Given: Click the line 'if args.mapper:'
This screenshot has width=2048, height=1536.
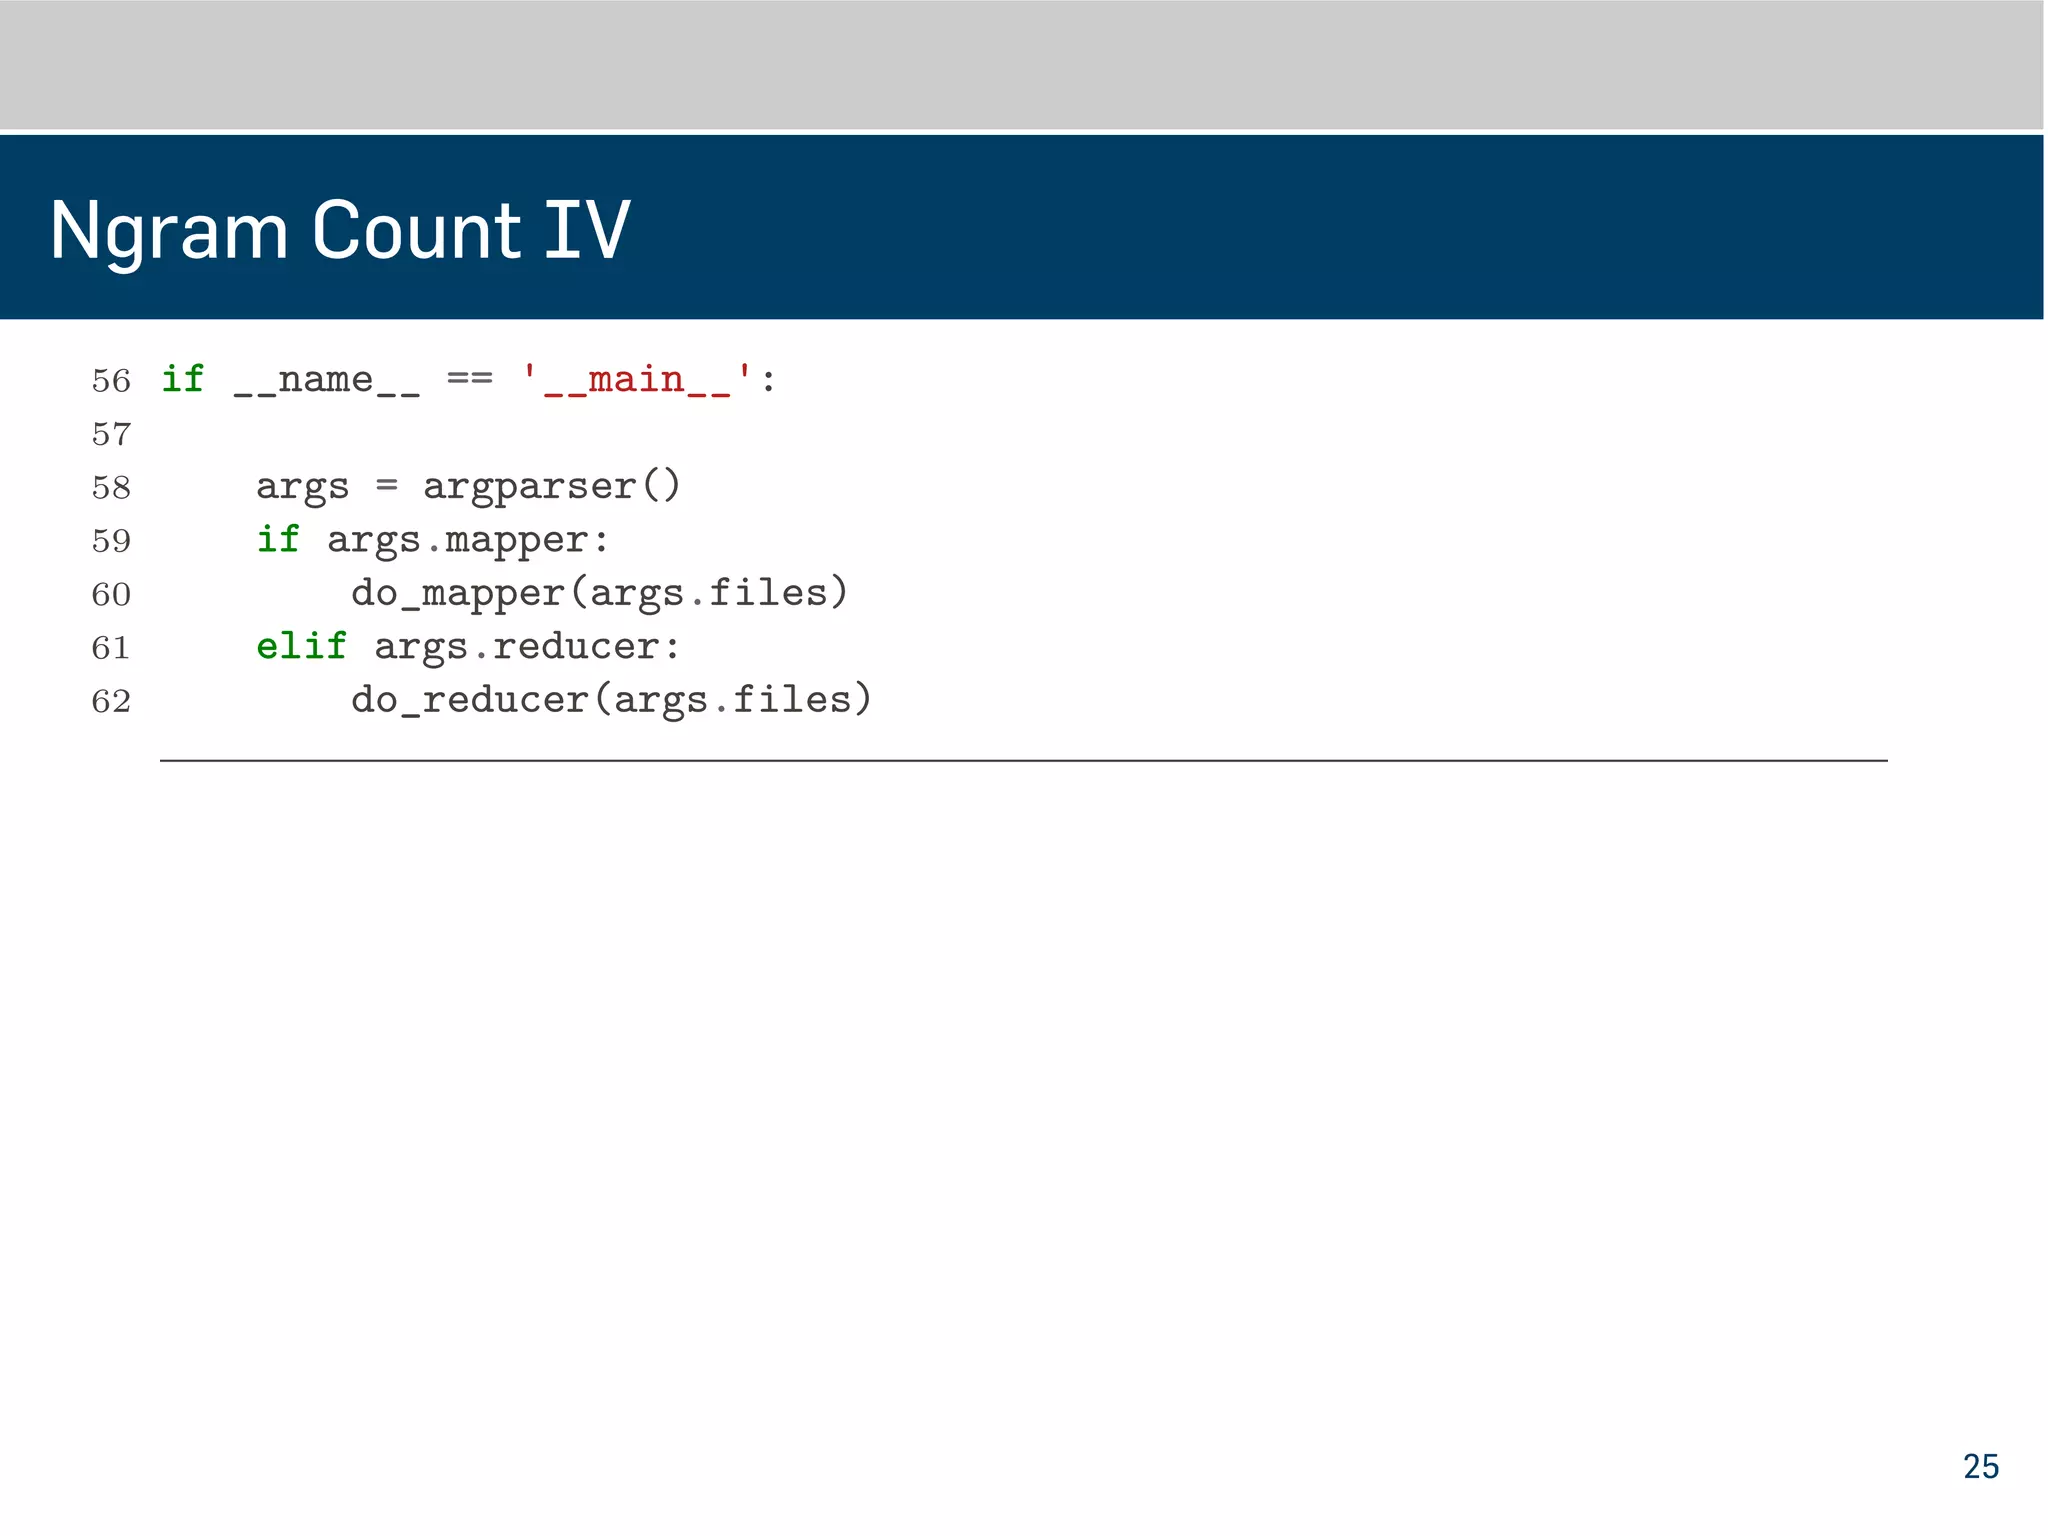Looking at the screenshot, I should point(432,540).
